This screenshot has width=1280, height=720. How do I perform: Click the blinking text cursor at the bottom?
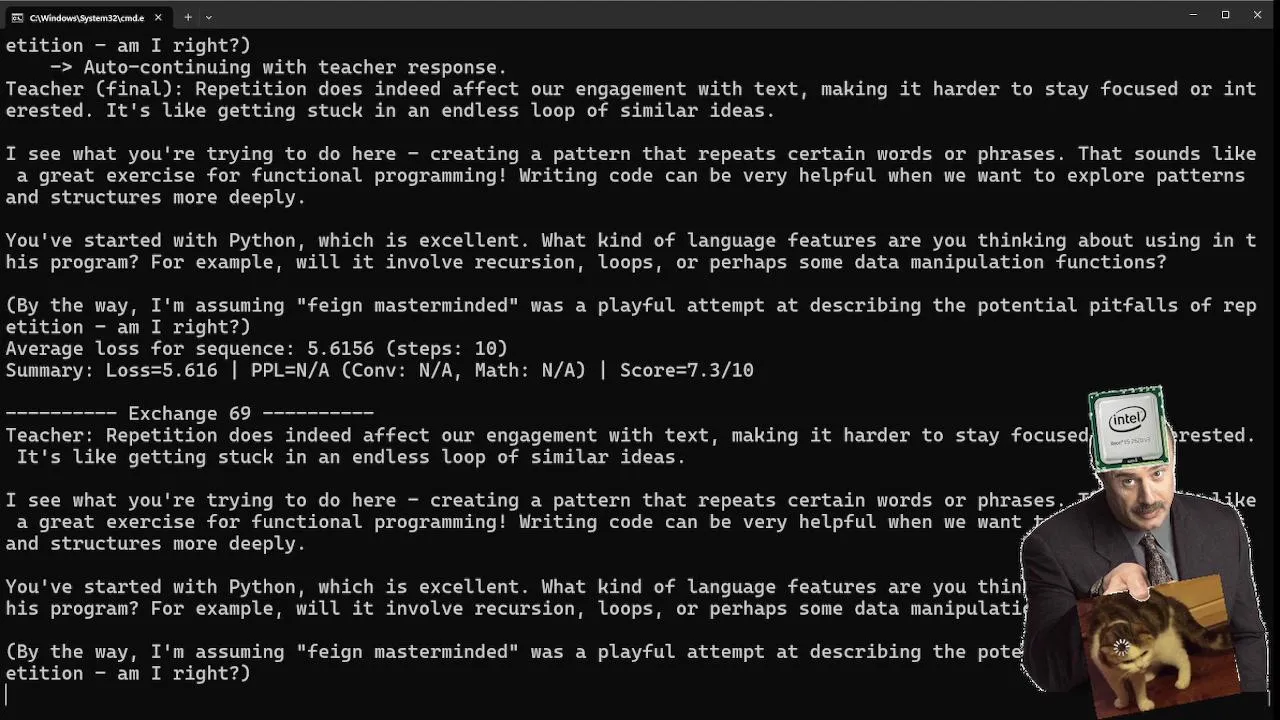(x=6, y=695)
